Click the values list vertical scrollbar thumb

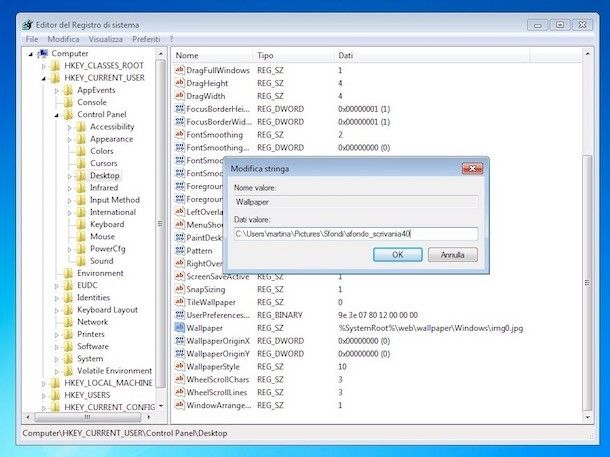point(587,283)
